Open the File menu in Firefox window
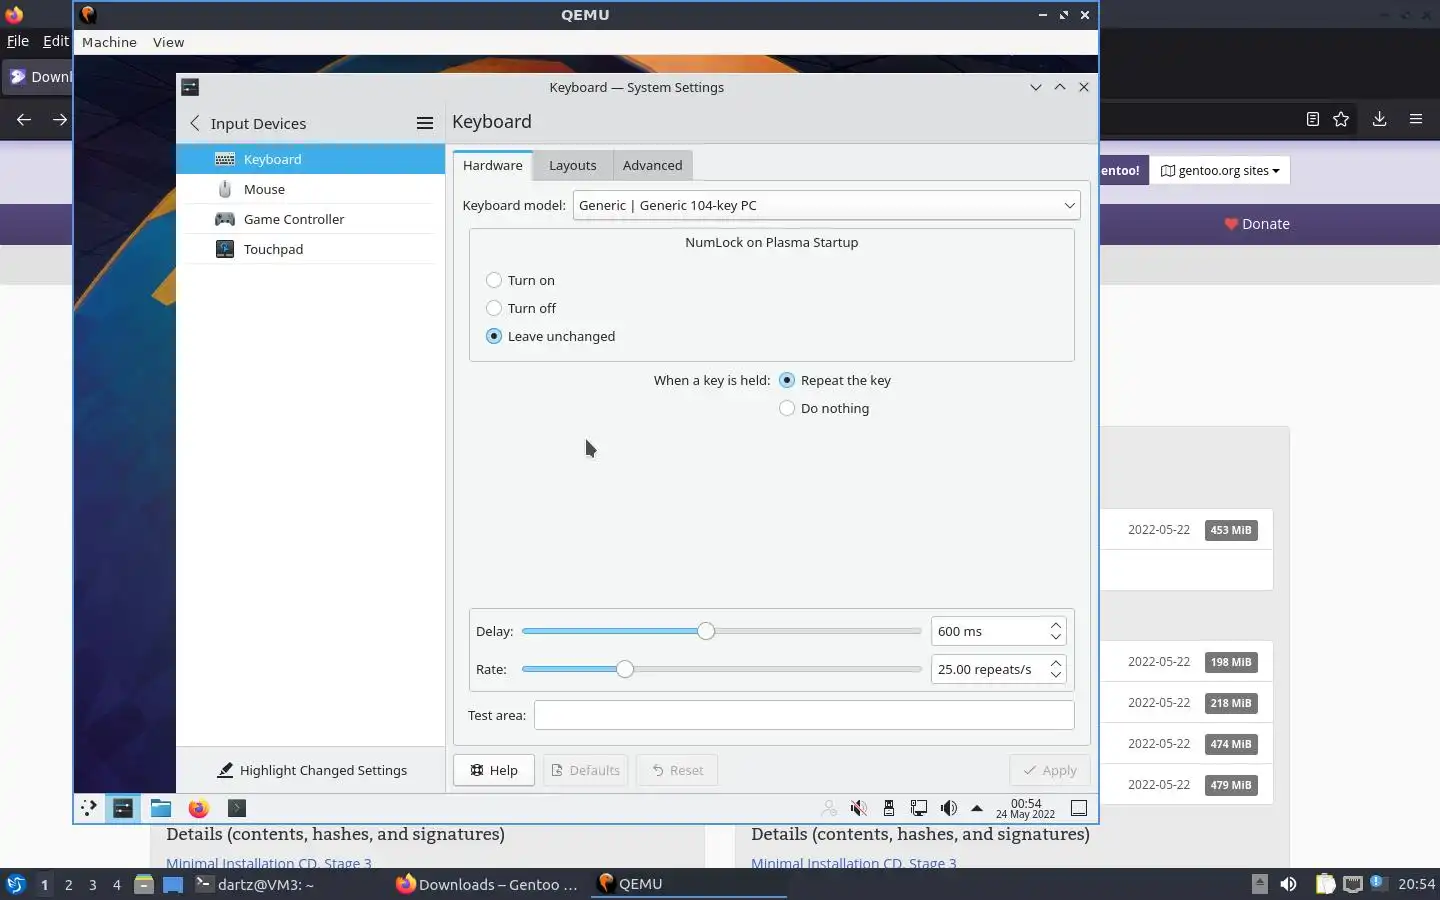 coord(18,41)
